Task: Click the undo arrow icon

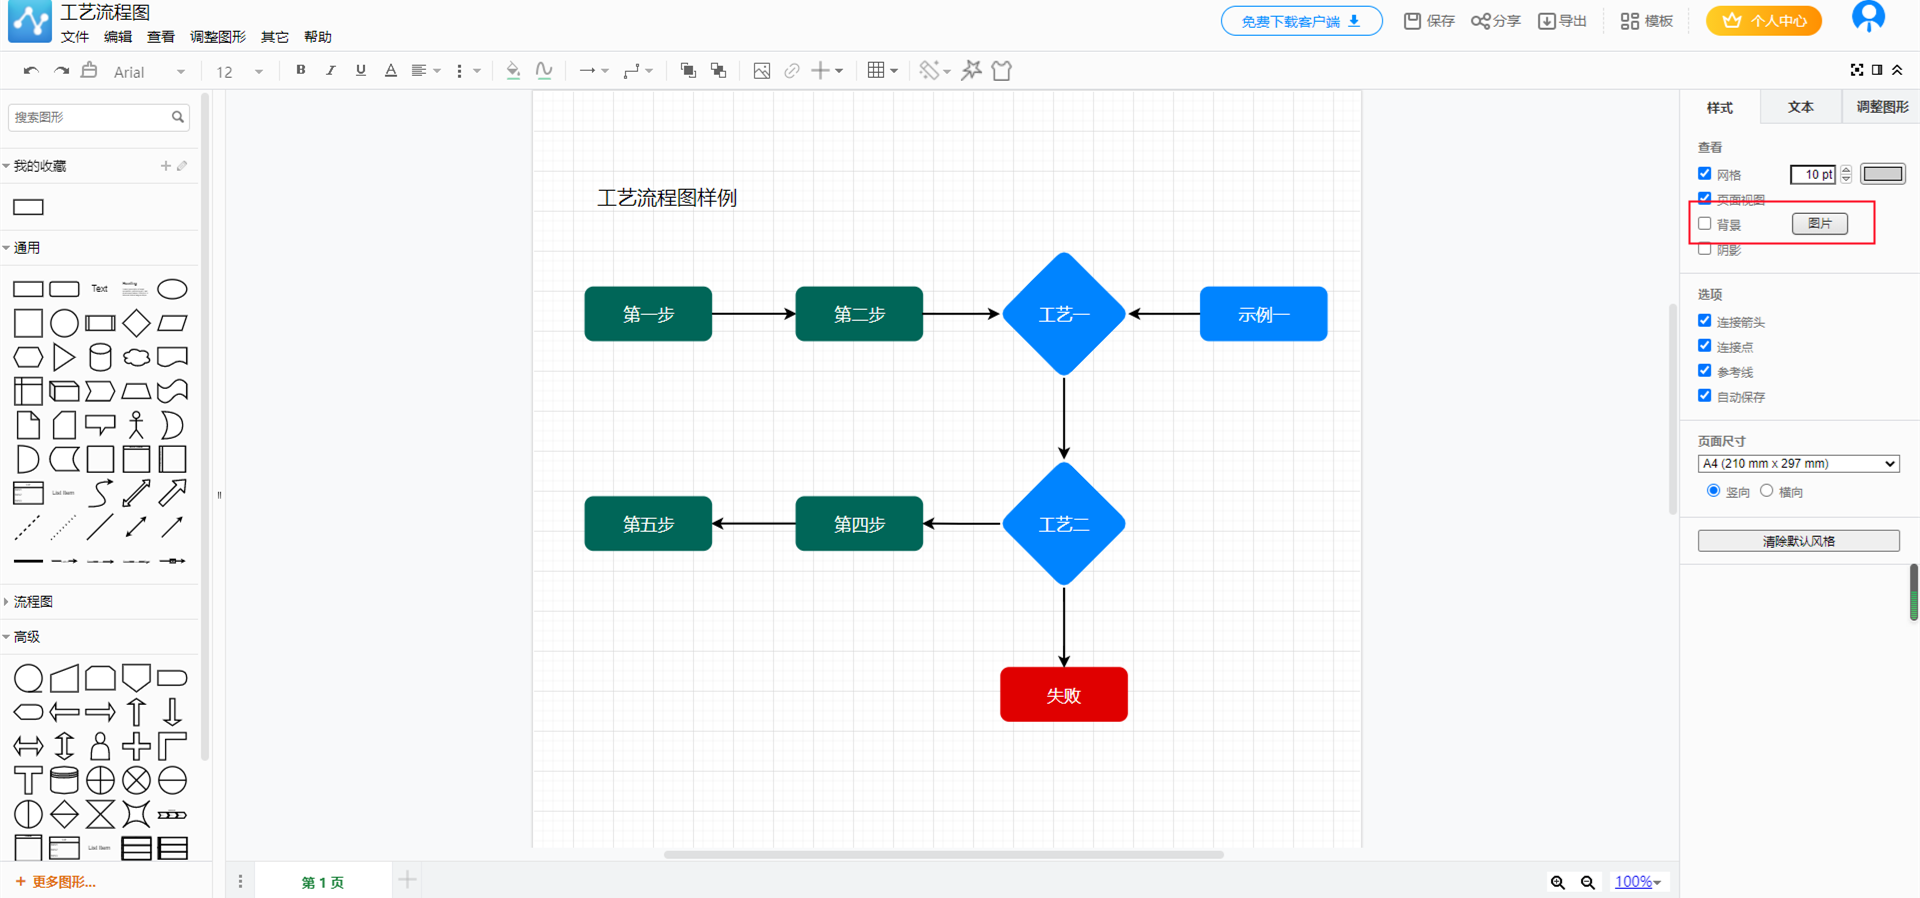Action: [31, 71]
